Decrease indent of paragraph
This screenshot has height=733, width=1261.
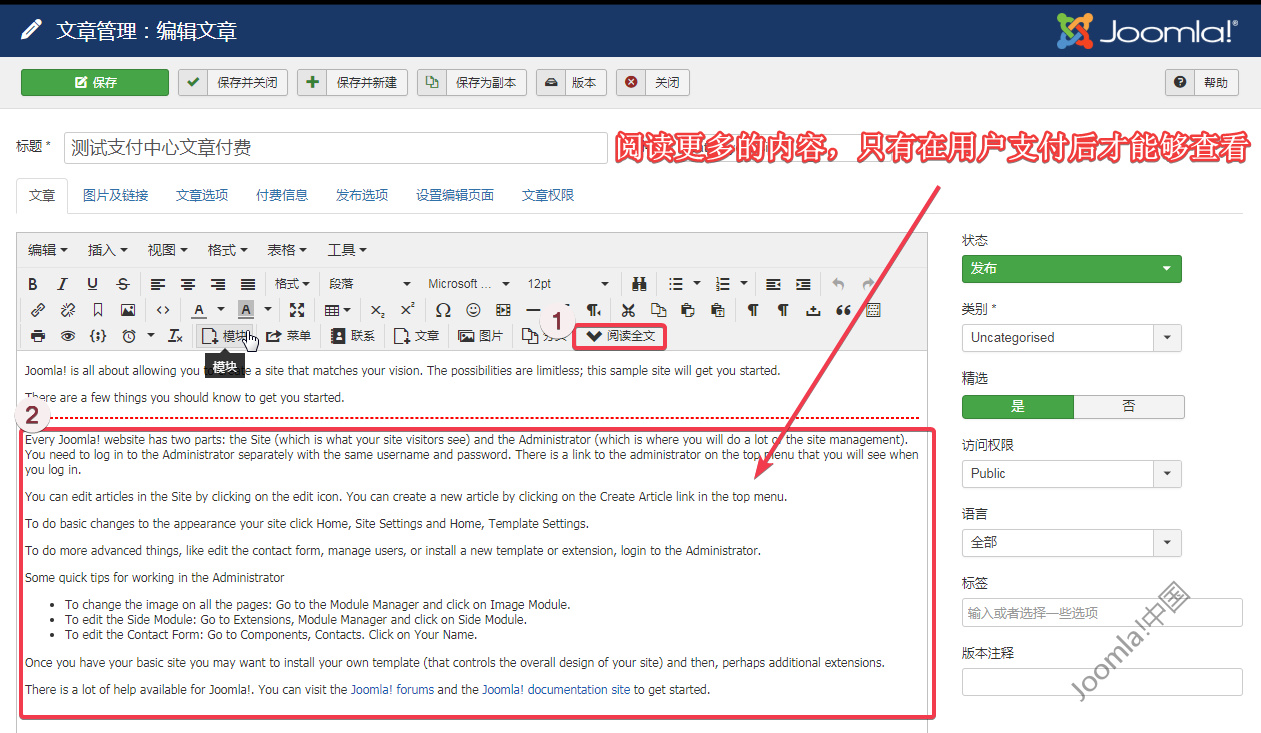click(x=773, y=284)
